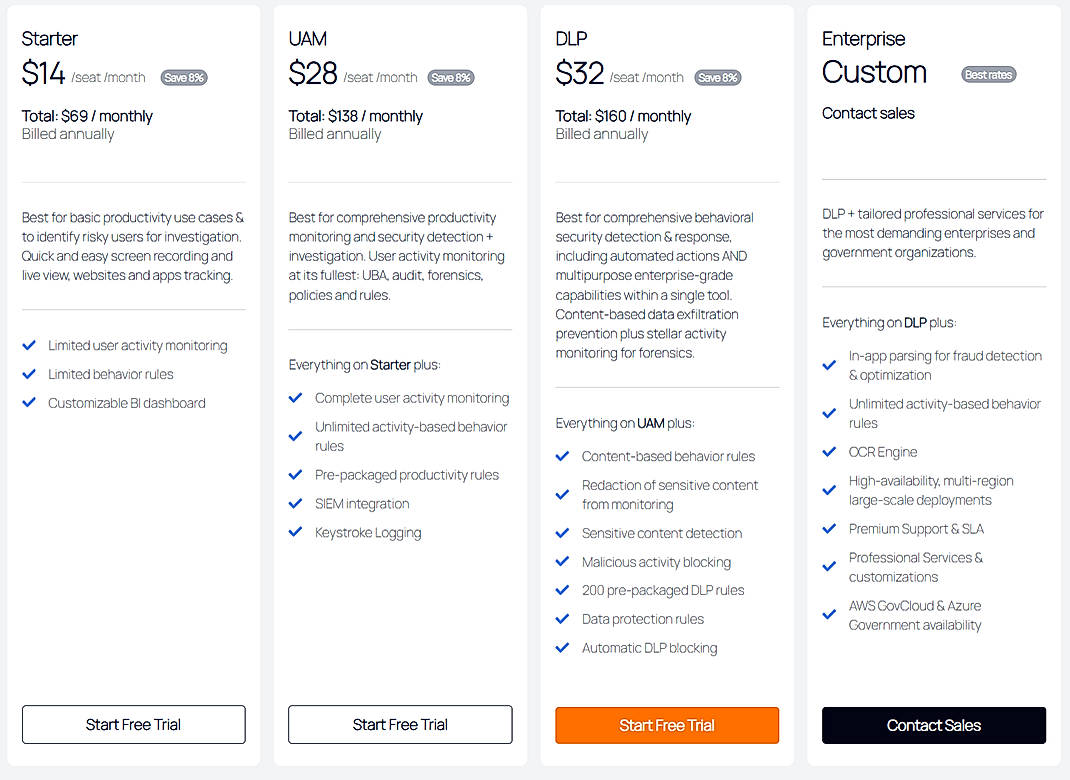Click Start Free Trial under the Starter plan
Viewport: 1070px width, 780px height.
pyautogui.click(x=133, y=724)
